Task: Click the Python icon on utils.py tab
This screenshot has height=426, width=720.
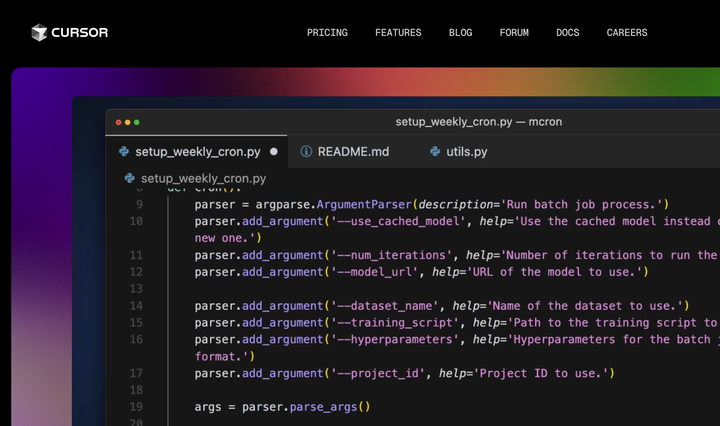Action: click(x=435, y=152)
